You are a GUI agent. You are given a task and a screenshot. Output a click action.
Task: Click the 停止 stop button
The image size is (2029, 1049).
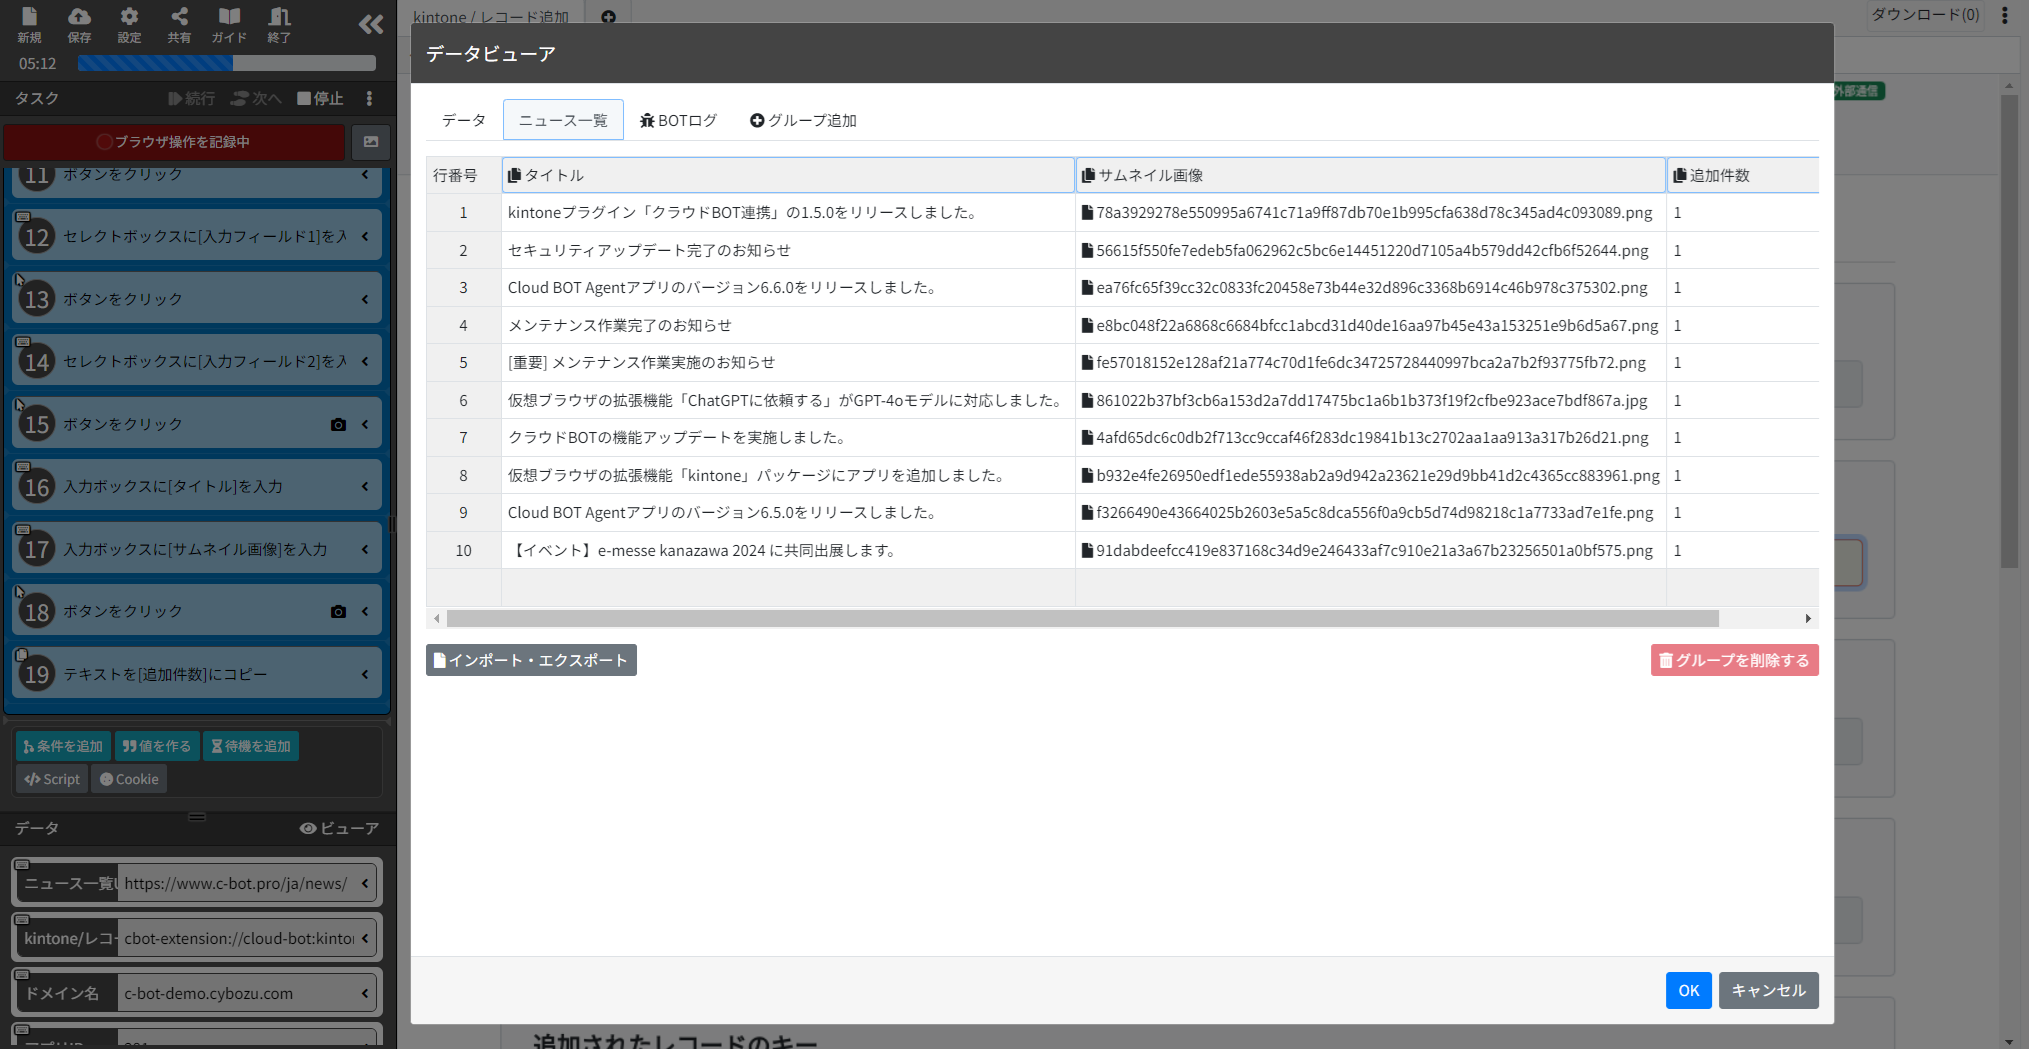(x=320, y=98)
